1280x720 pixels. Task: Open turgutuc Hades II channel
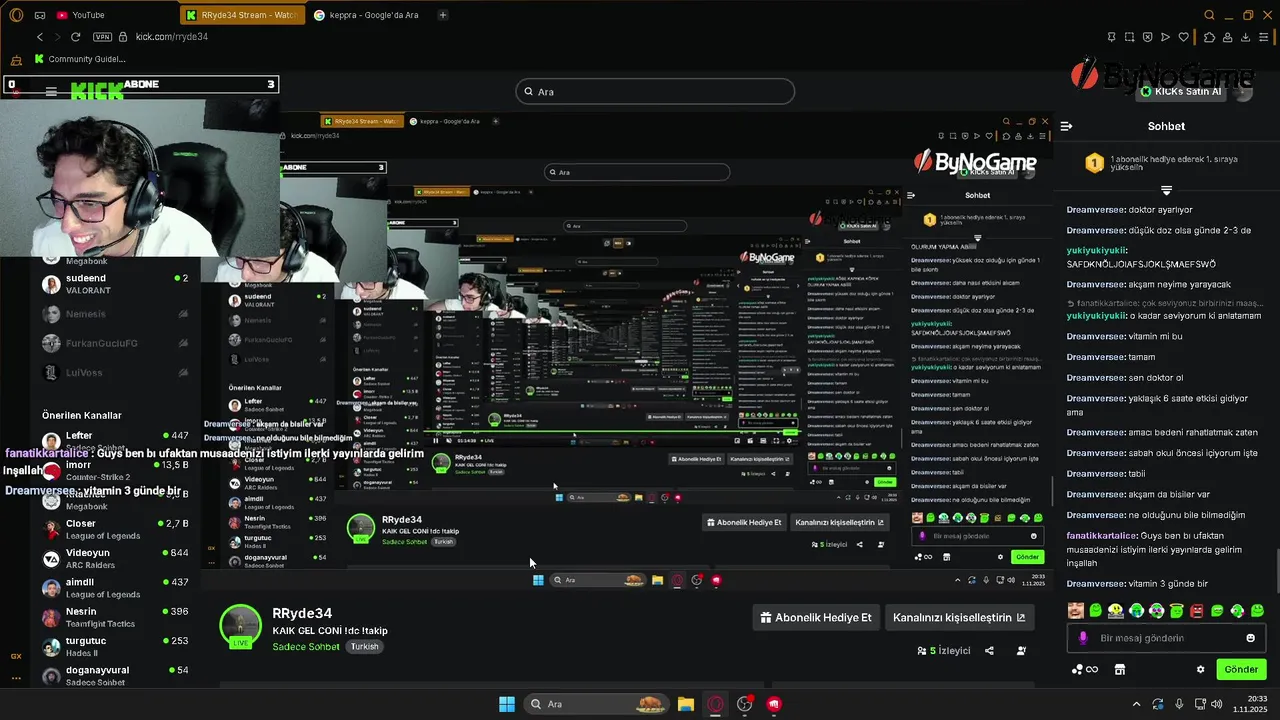click(115, 646)
